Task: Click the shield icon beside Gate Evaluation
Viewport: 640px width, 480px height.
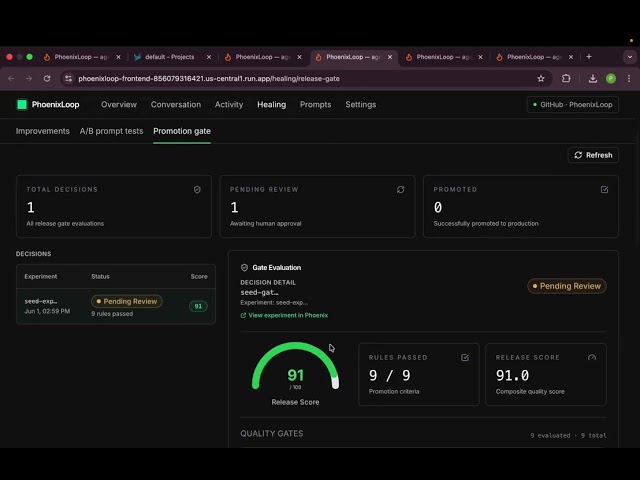Action: click(x=244, y=267)
